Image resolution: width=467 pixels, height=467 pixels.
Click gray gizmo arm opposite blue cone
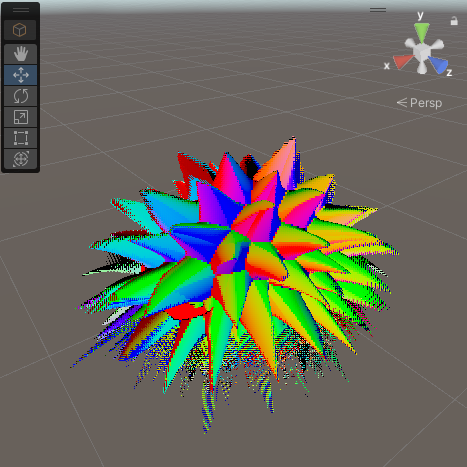410,44
